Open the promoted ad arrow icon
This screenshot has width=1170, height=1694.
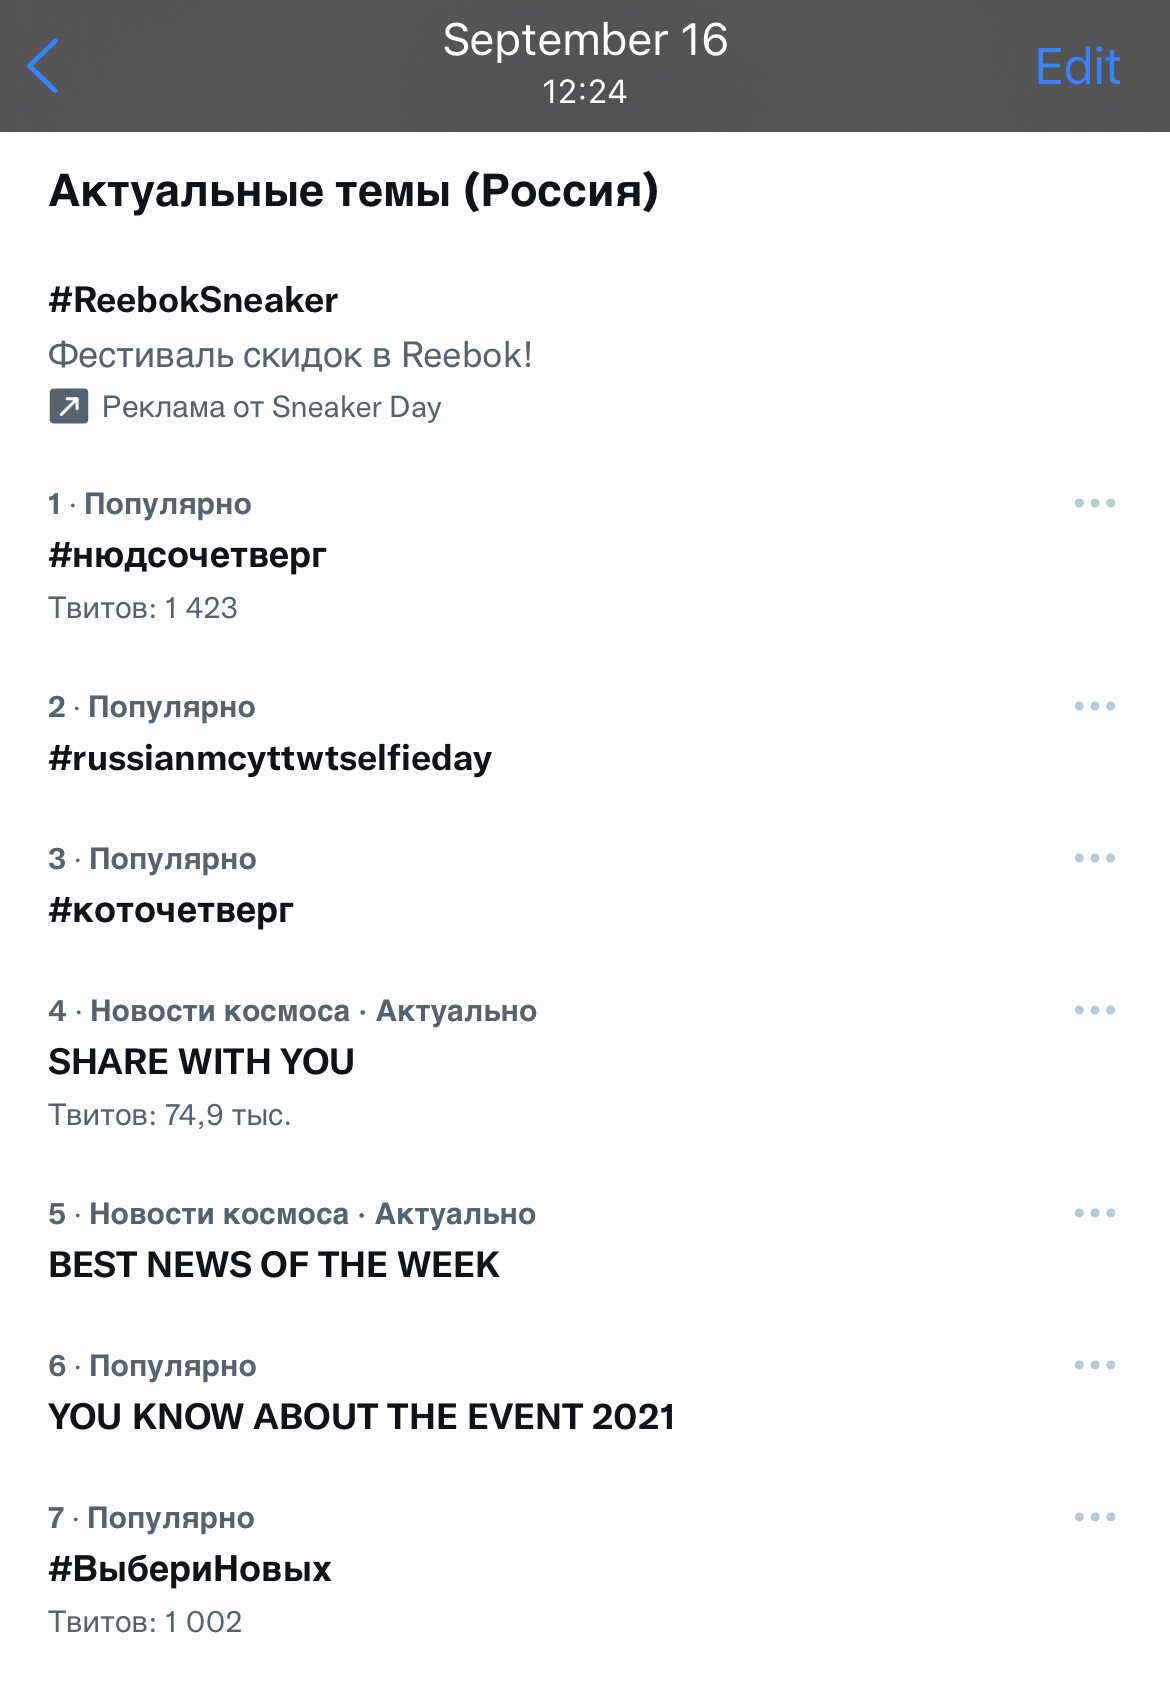[69, 407]
